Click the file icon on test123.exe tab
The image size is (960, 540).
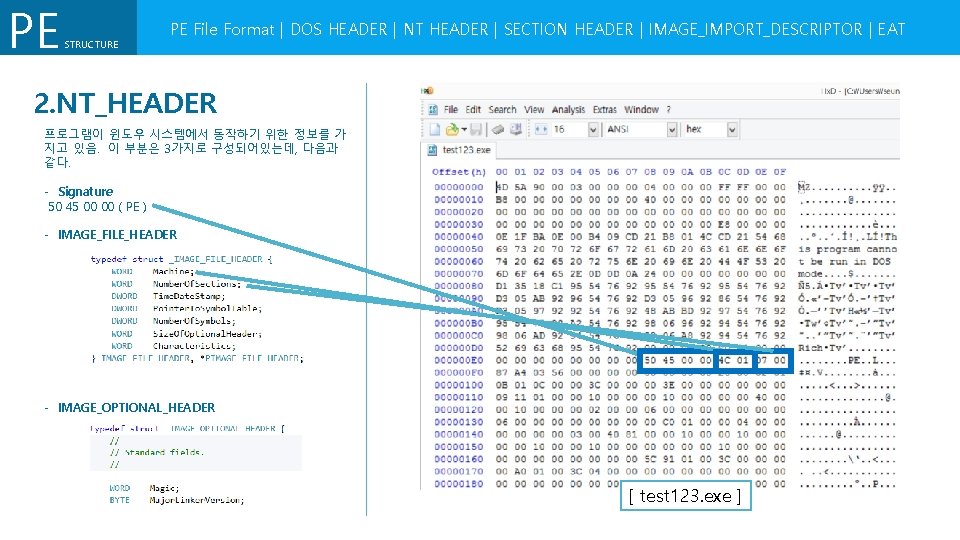tap(432, 150)
